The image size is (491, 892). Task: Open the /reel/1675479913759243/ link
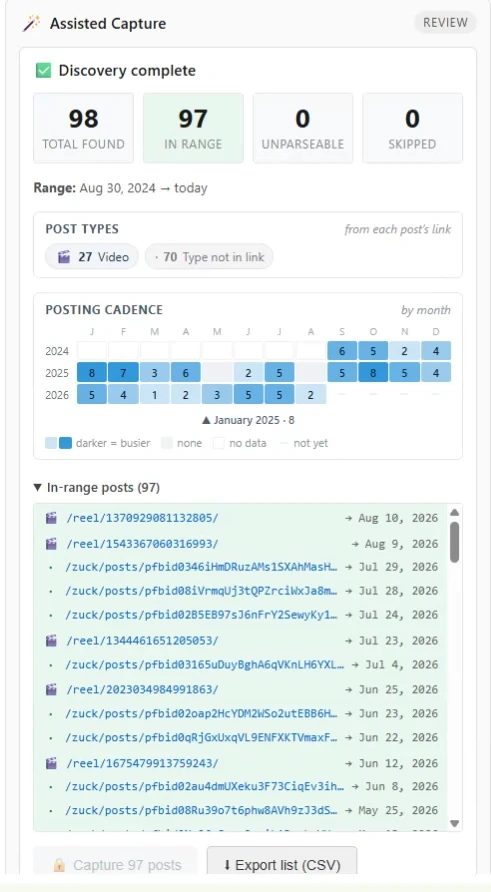142,763
